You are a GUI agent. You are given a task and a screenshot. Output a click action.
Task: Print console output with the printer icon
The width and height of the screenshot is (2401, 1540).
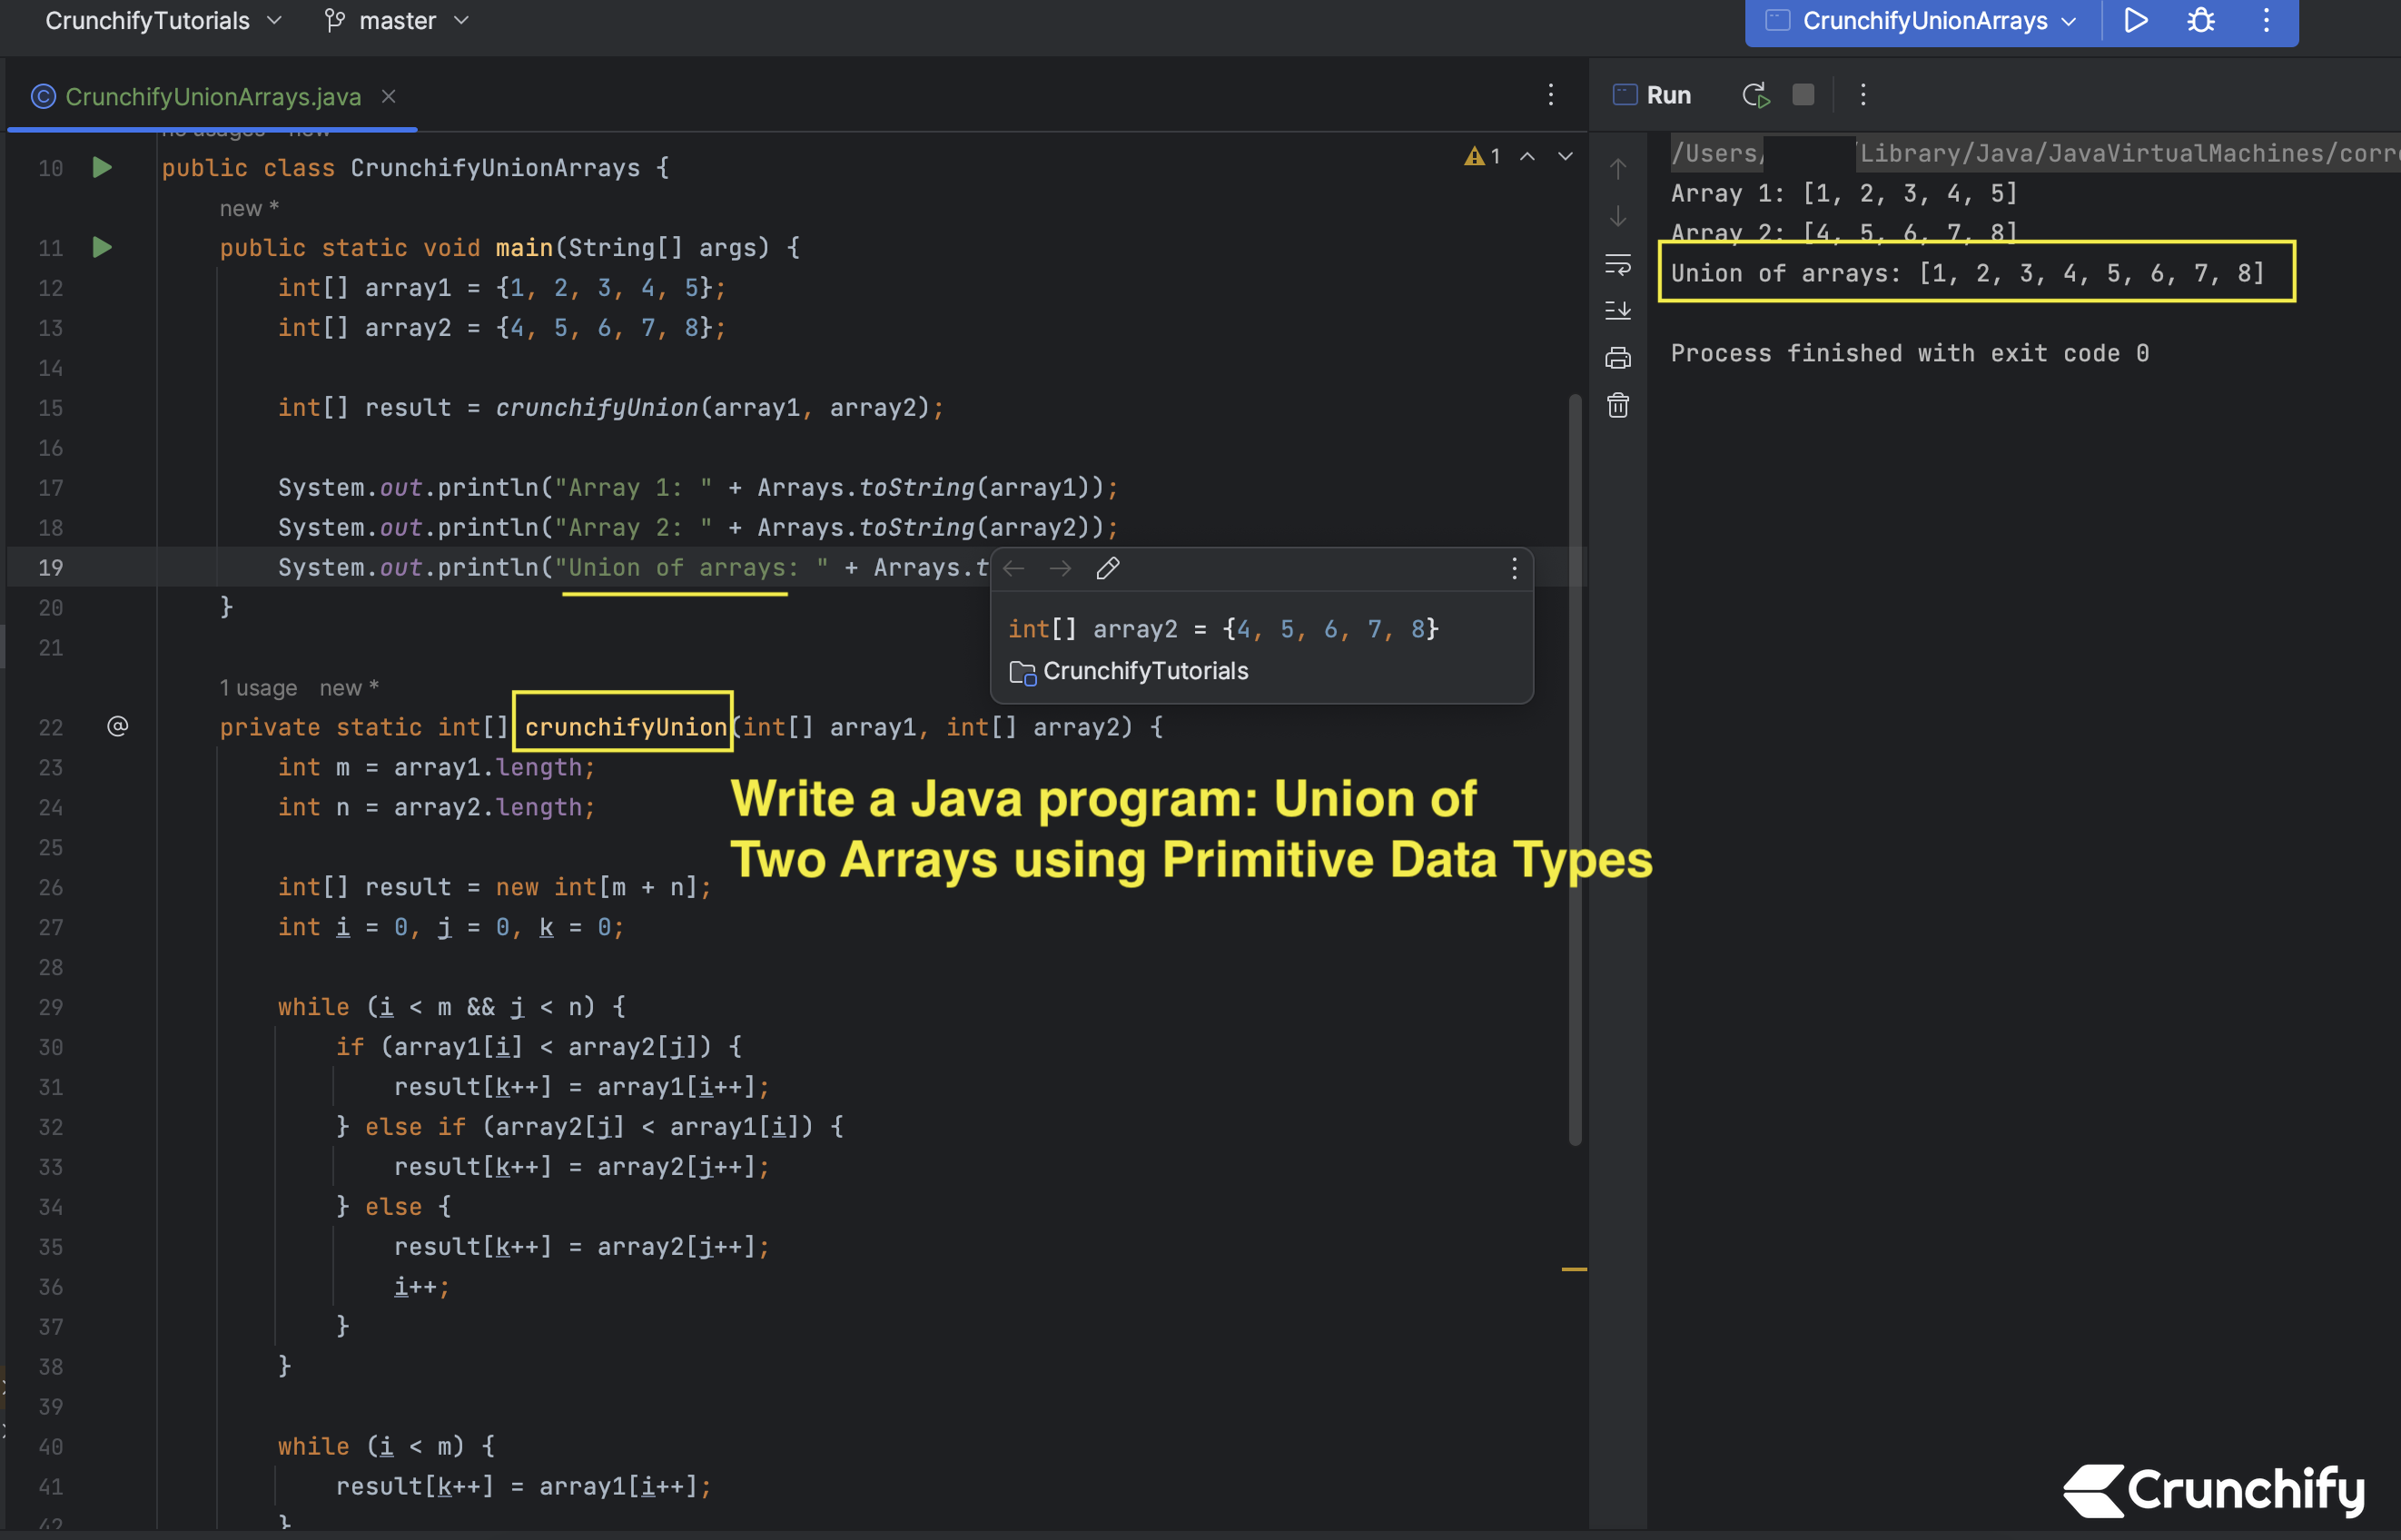click(1619, 356)
